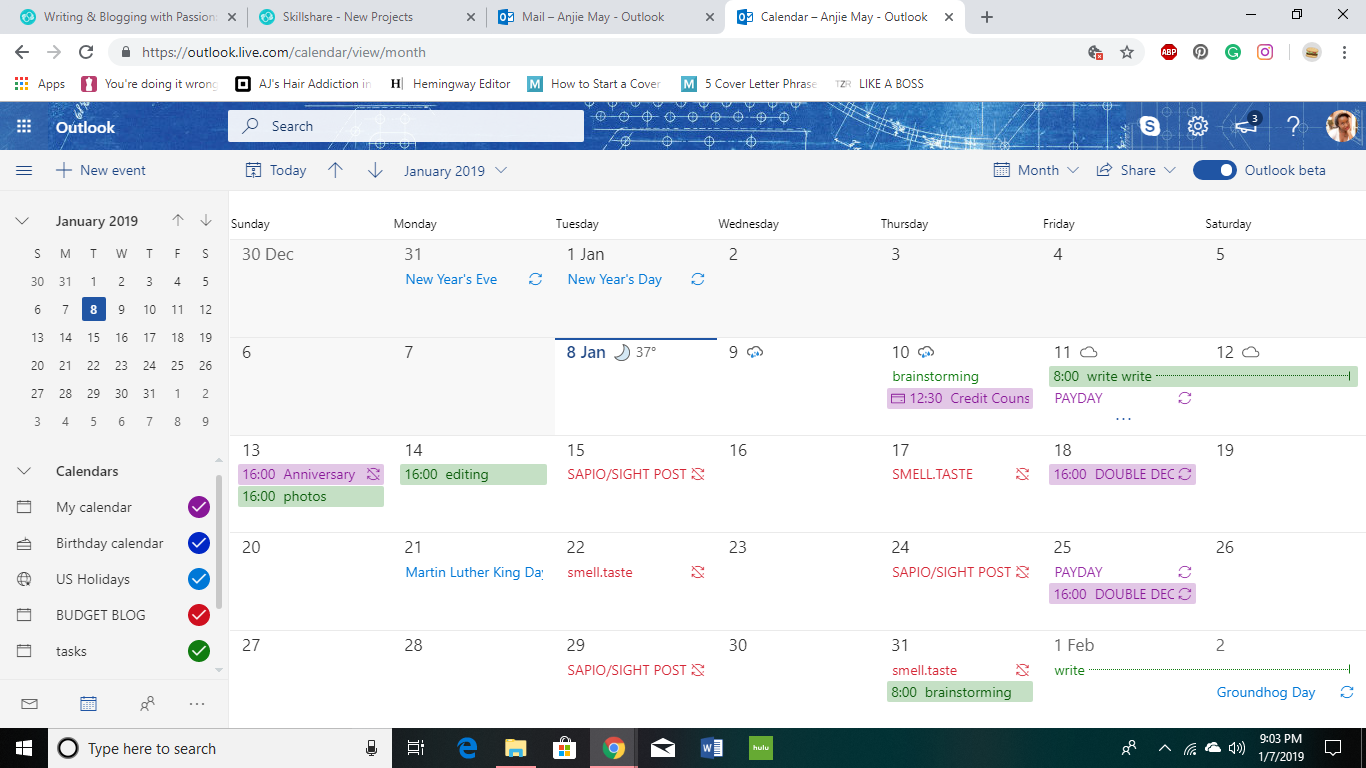Open a new browser tab
The width and height of the screenshot is (1366, 768).
coord(987,17)
